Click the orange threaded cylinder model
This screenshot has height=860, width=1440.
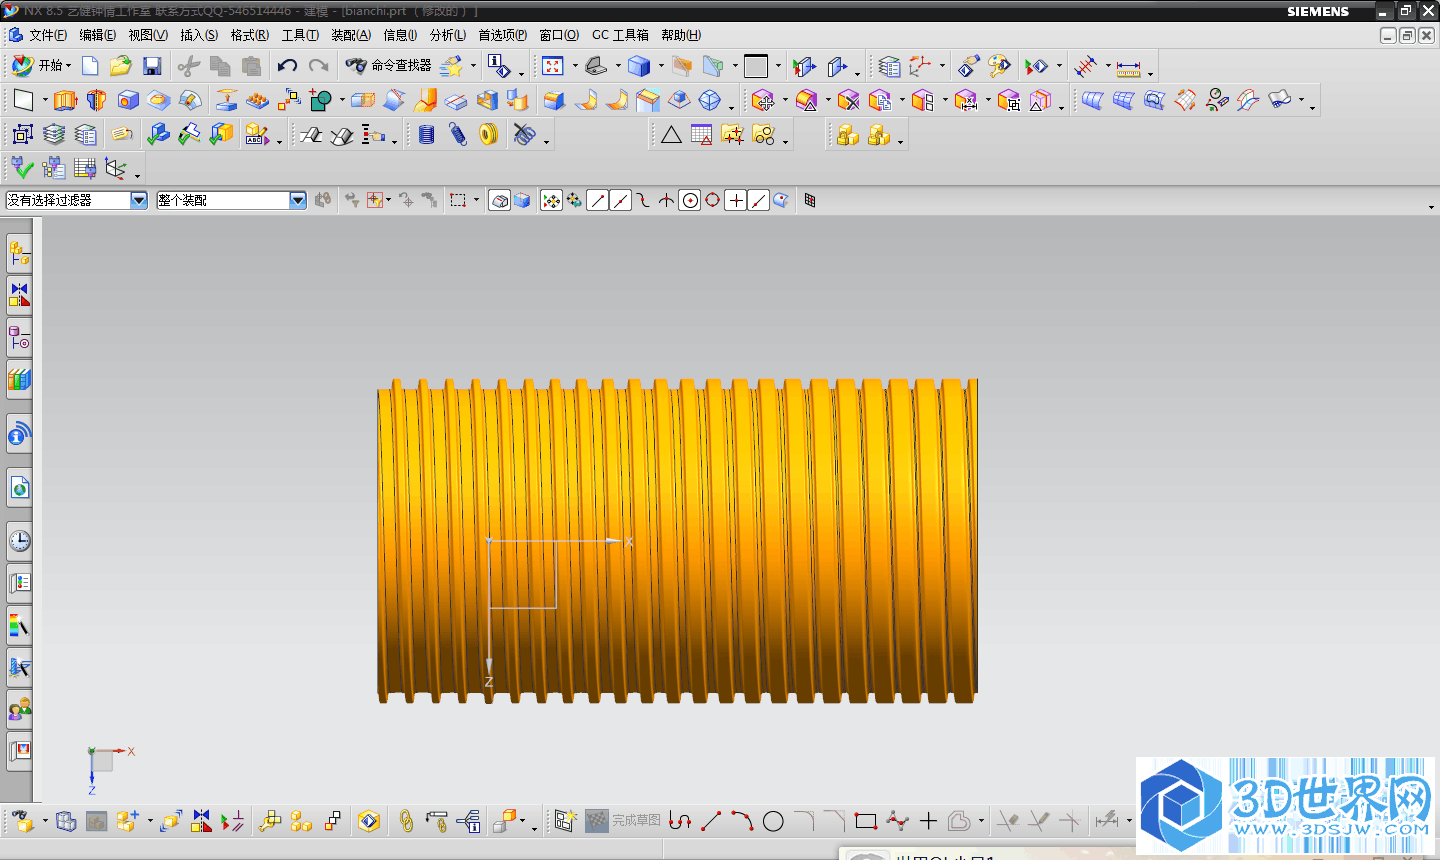coord(677,540)
